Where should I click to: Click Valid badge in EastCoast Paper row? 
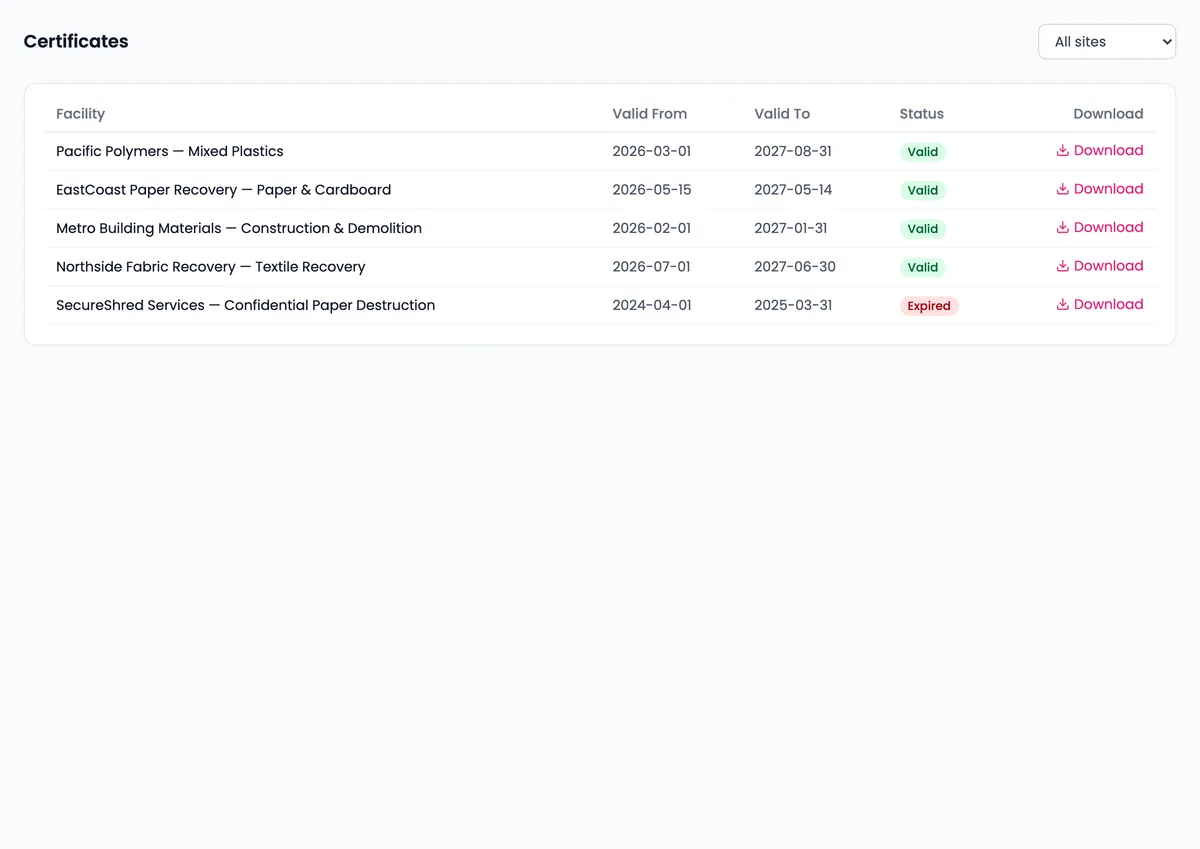pyautogui.click(x=922, y=190)
